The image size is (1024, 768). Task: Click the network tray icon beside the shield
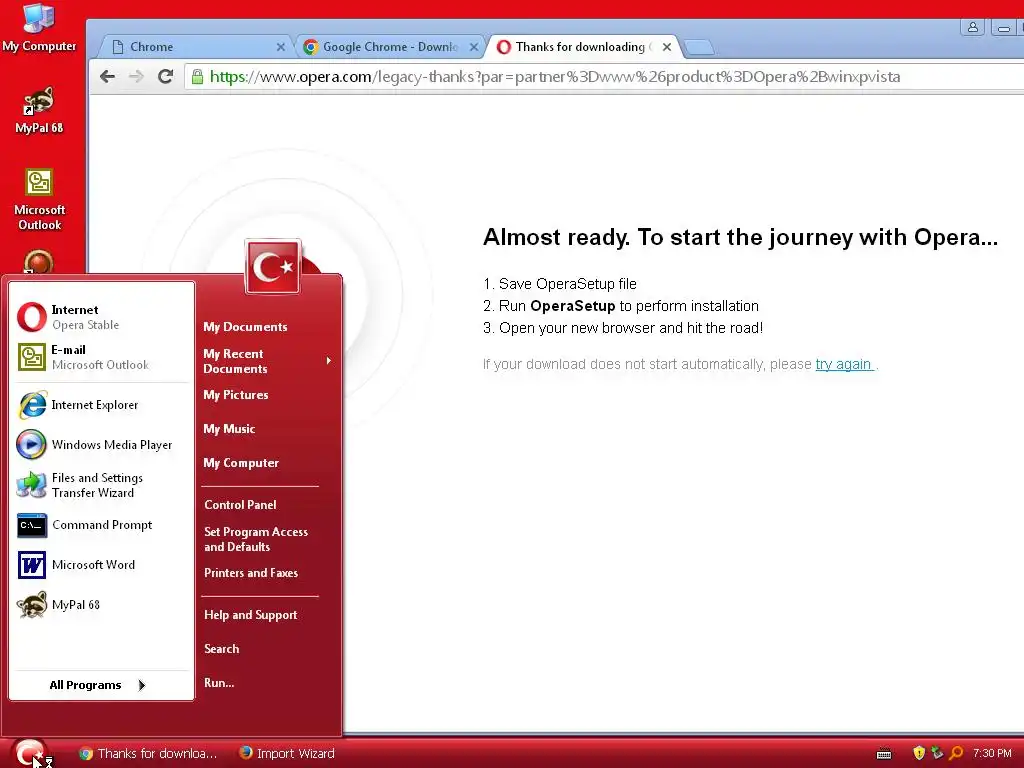(937, 753)
